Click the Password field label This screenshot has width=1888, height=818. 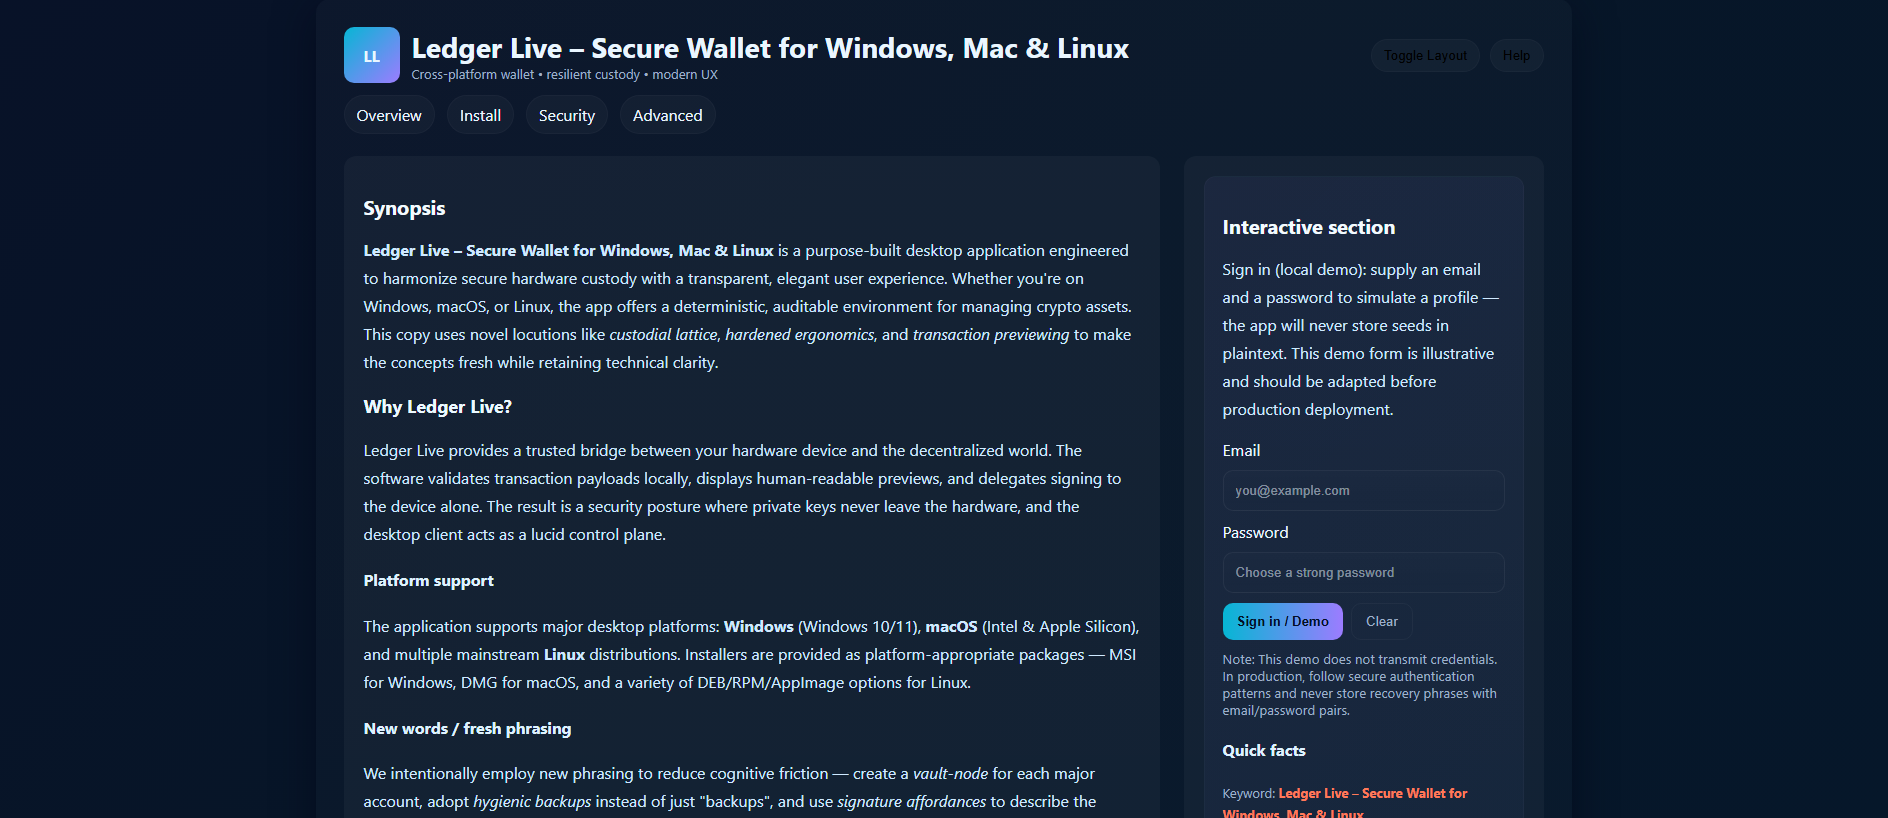point(1255,532)
